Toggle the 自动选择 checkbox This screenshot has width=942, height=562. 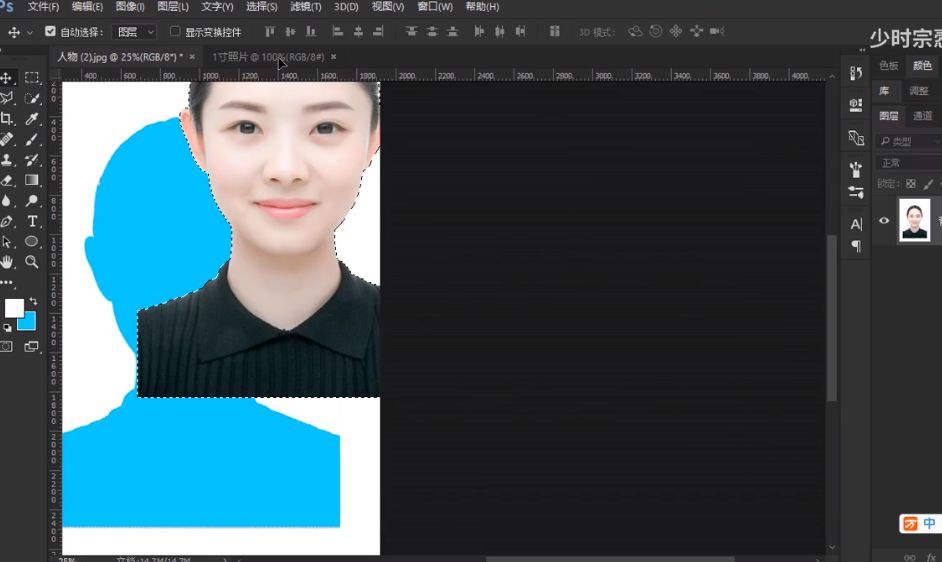(x=50, y=31)
